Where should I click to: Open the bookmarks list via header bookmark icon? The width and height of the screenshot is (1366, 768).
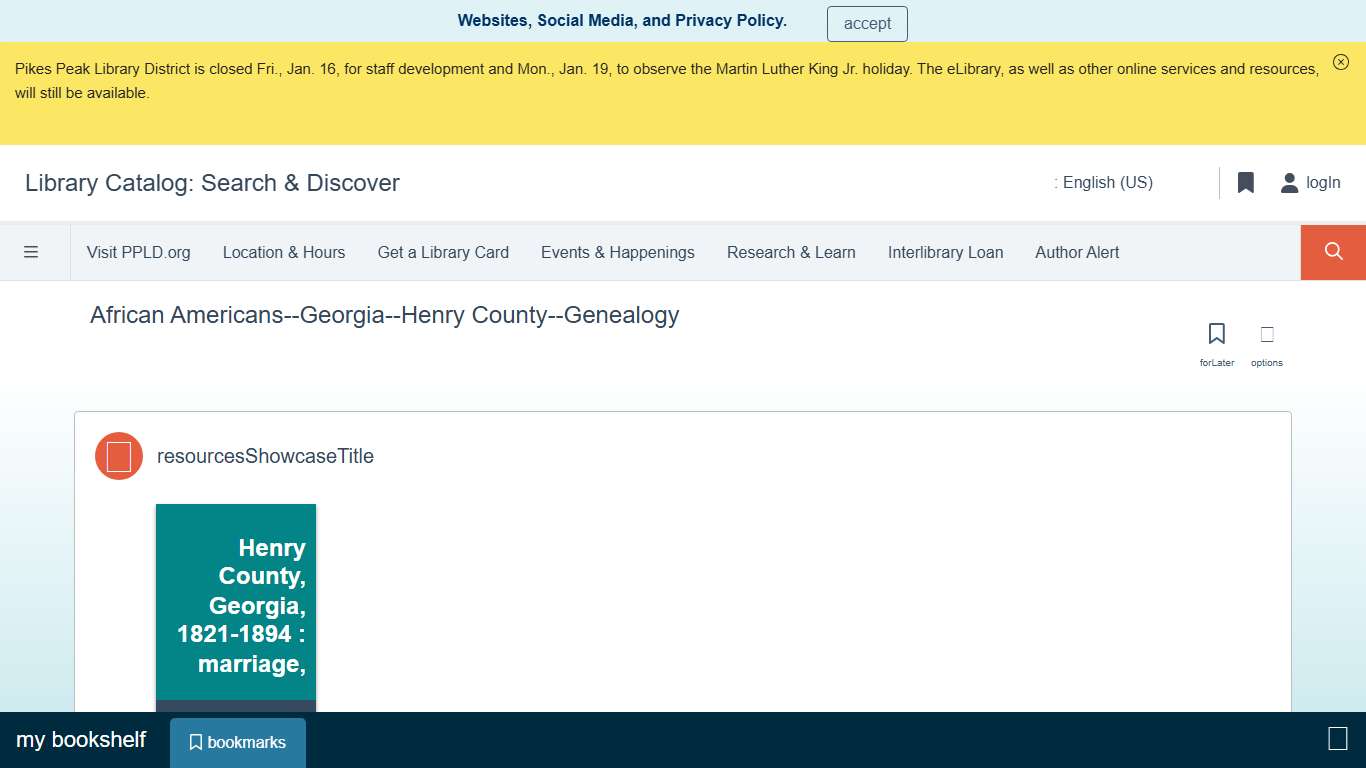tap(1245, 183)
